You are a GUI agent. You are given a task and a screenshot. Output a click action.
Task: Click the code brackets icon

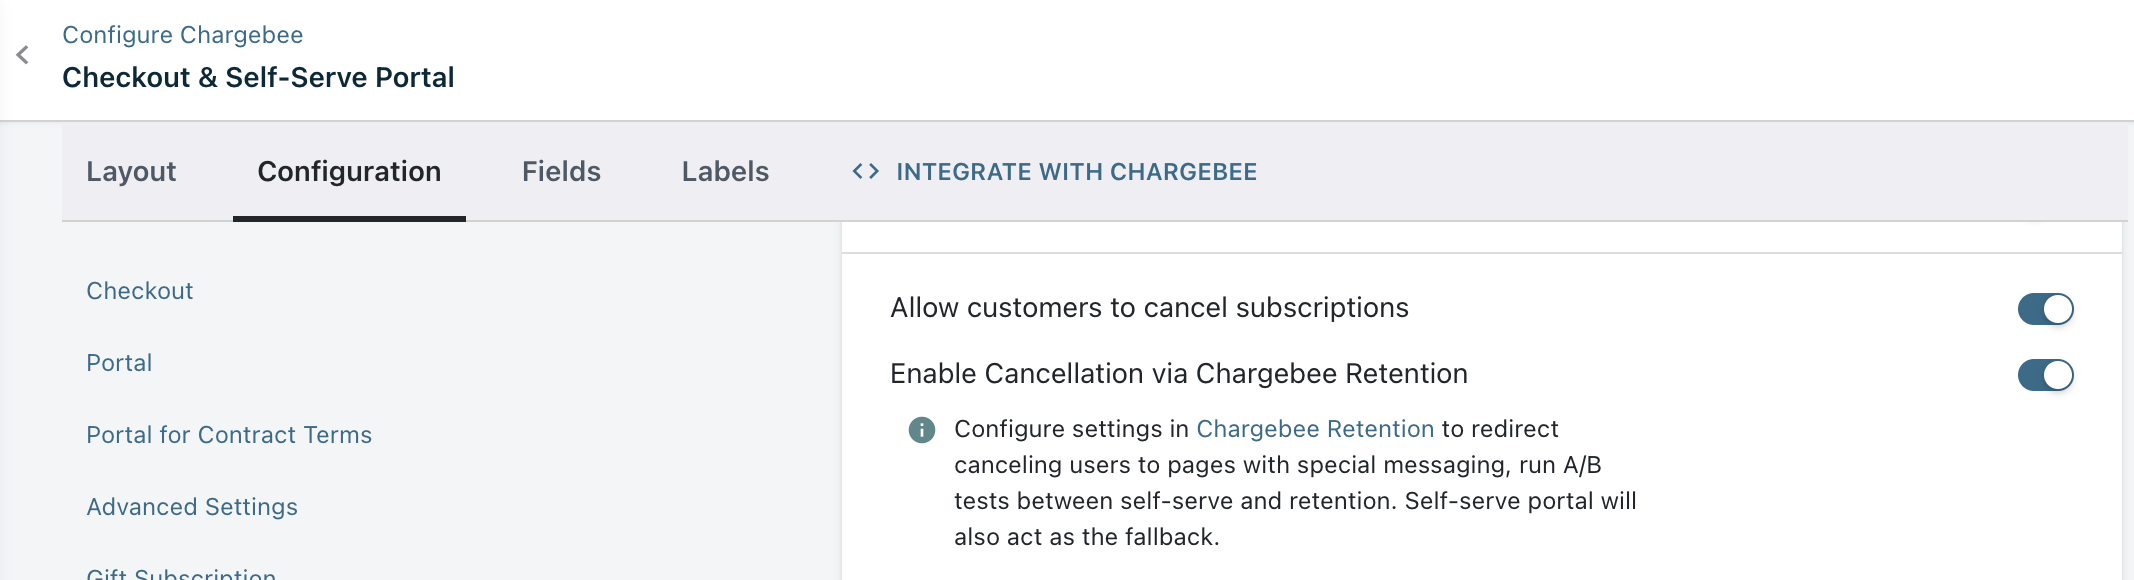pyautogui.click(x=865, y=172)
